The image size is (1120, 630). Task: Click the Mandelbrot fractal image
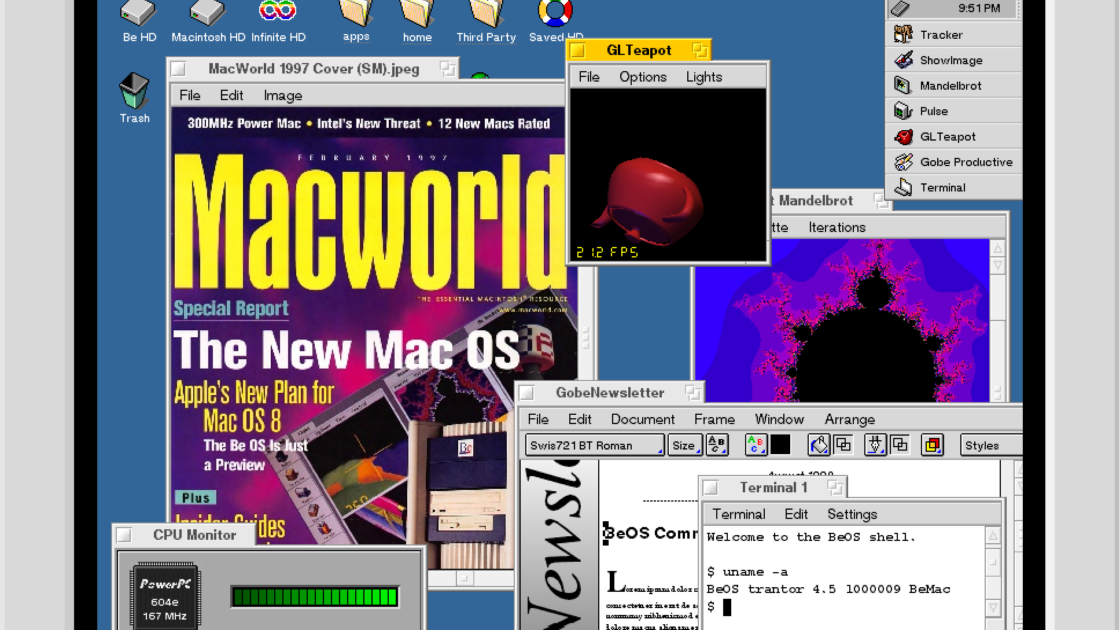pyautogui.click(x=841, y=320)
